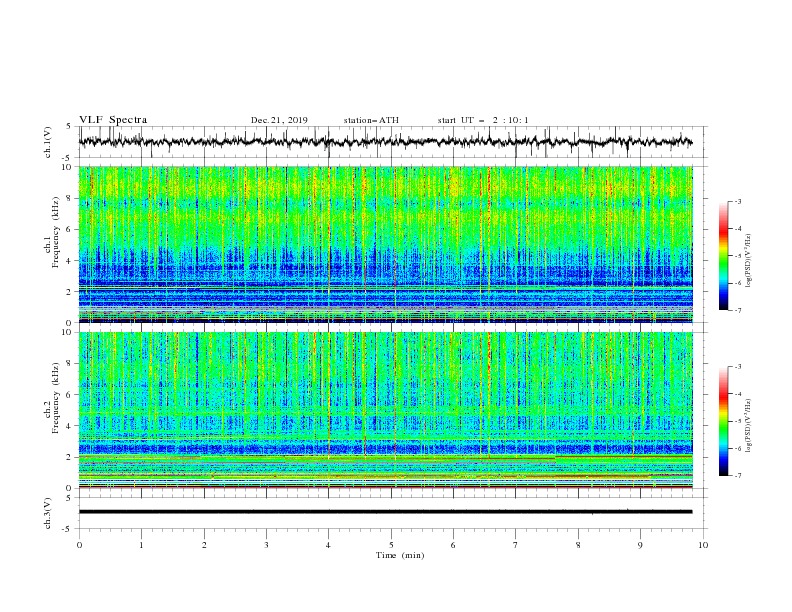Click the ch.1 color scale bar
The height and width of the screenshot is (612, 792).
pos(723,256)
